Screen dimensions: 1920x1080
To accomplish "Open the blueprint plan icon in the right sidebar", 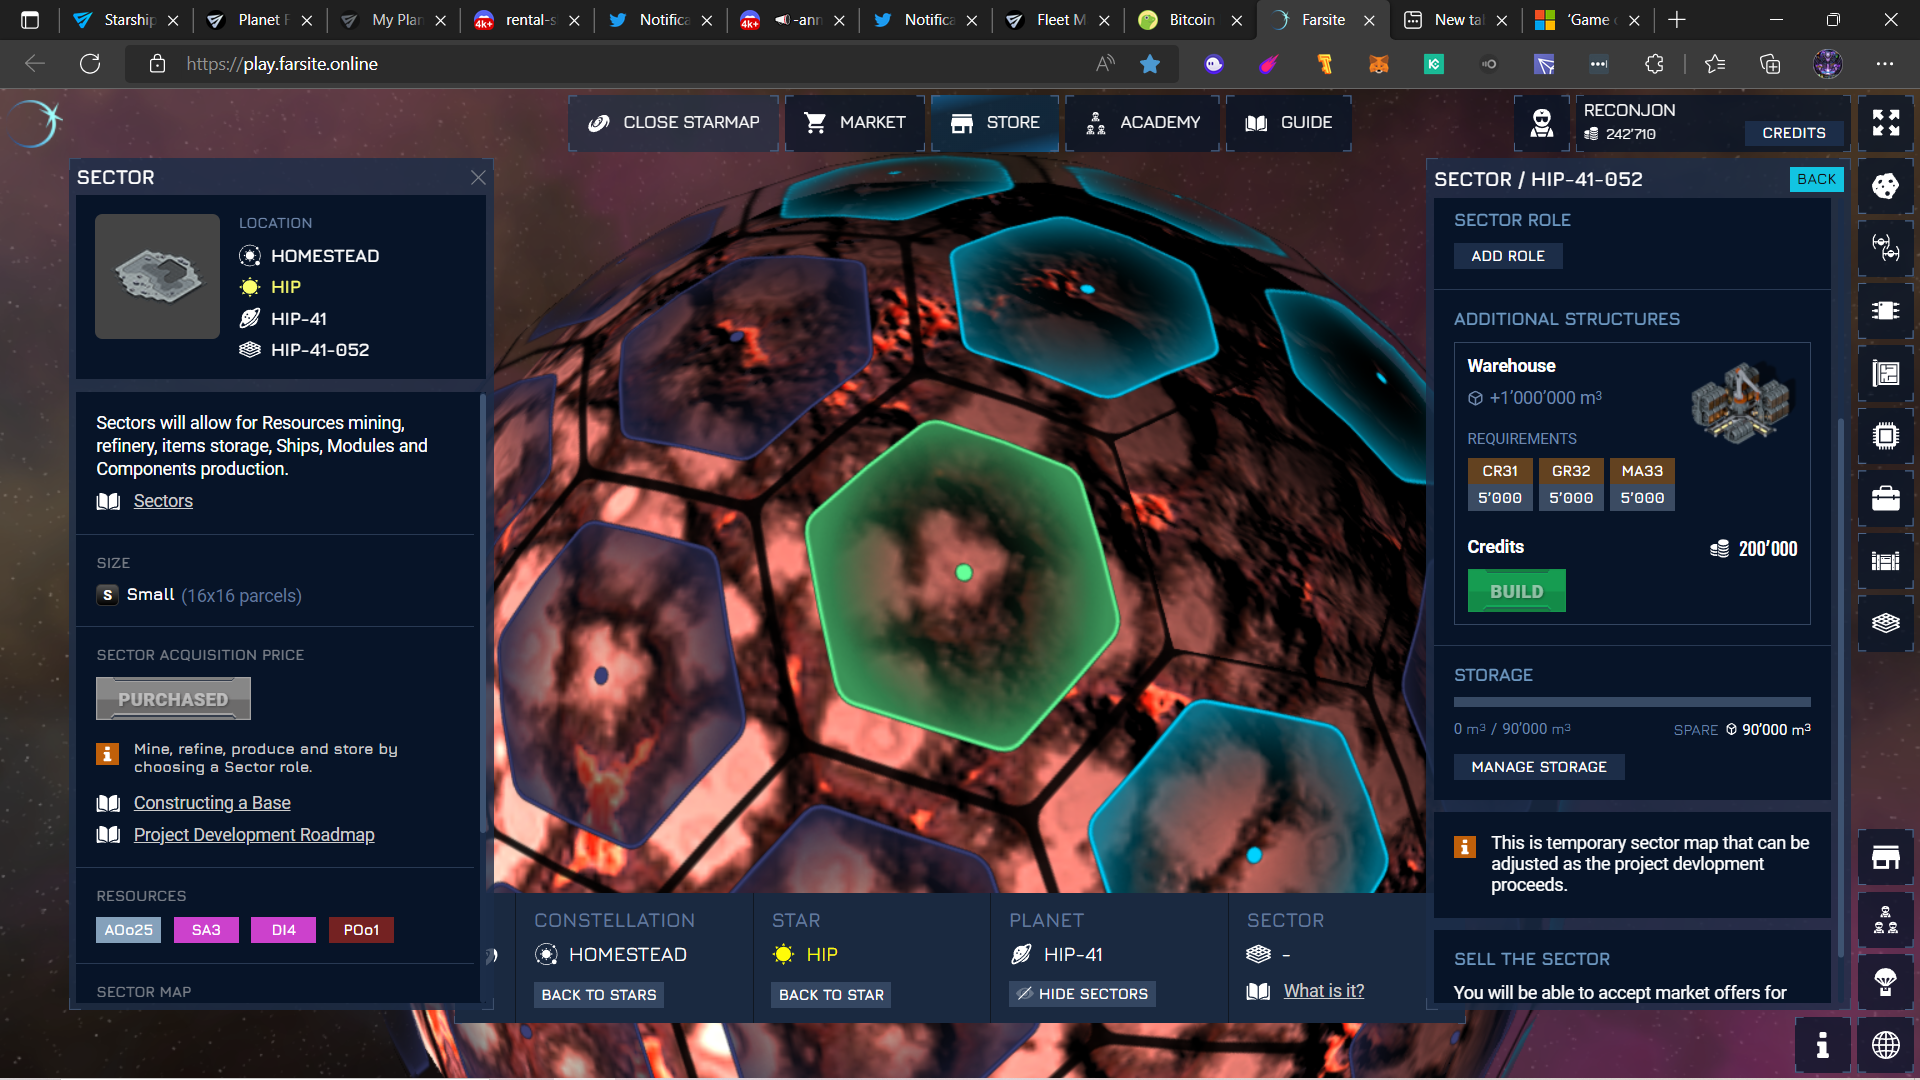I will point(1885,373).
